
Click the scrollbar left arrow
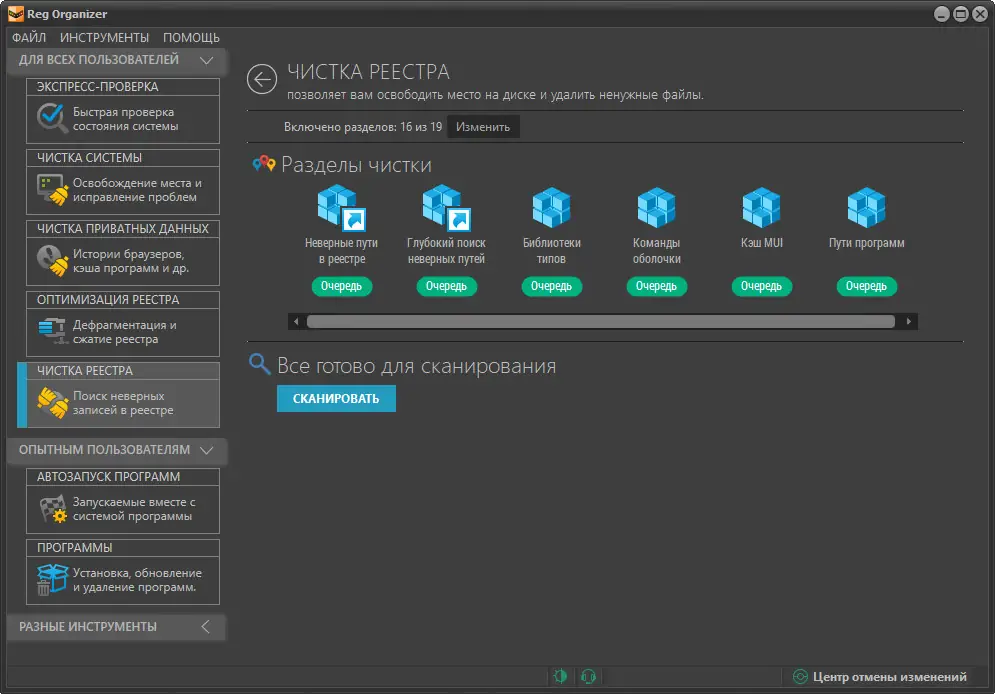(296, 322)
